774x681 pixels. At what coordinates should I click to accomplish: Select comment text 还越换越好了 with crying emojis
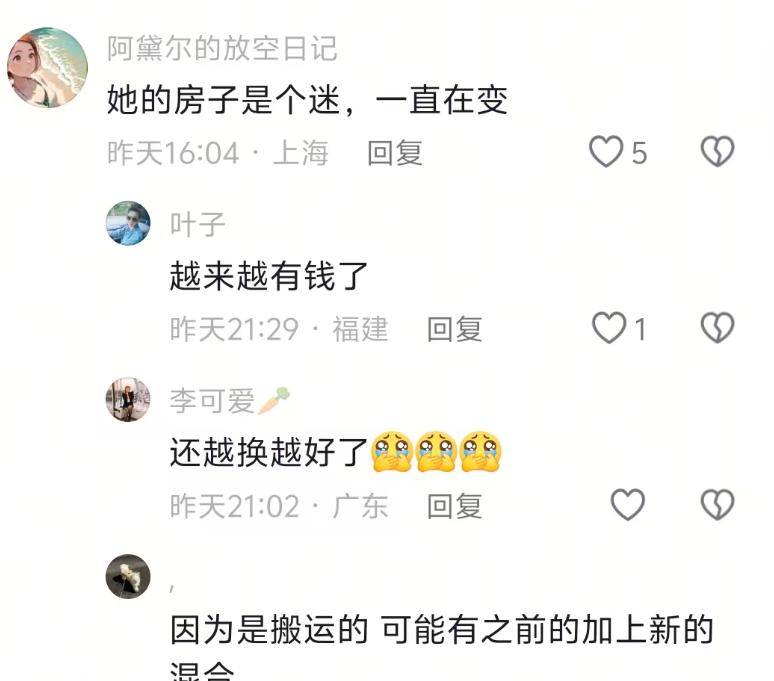(336, 452)
